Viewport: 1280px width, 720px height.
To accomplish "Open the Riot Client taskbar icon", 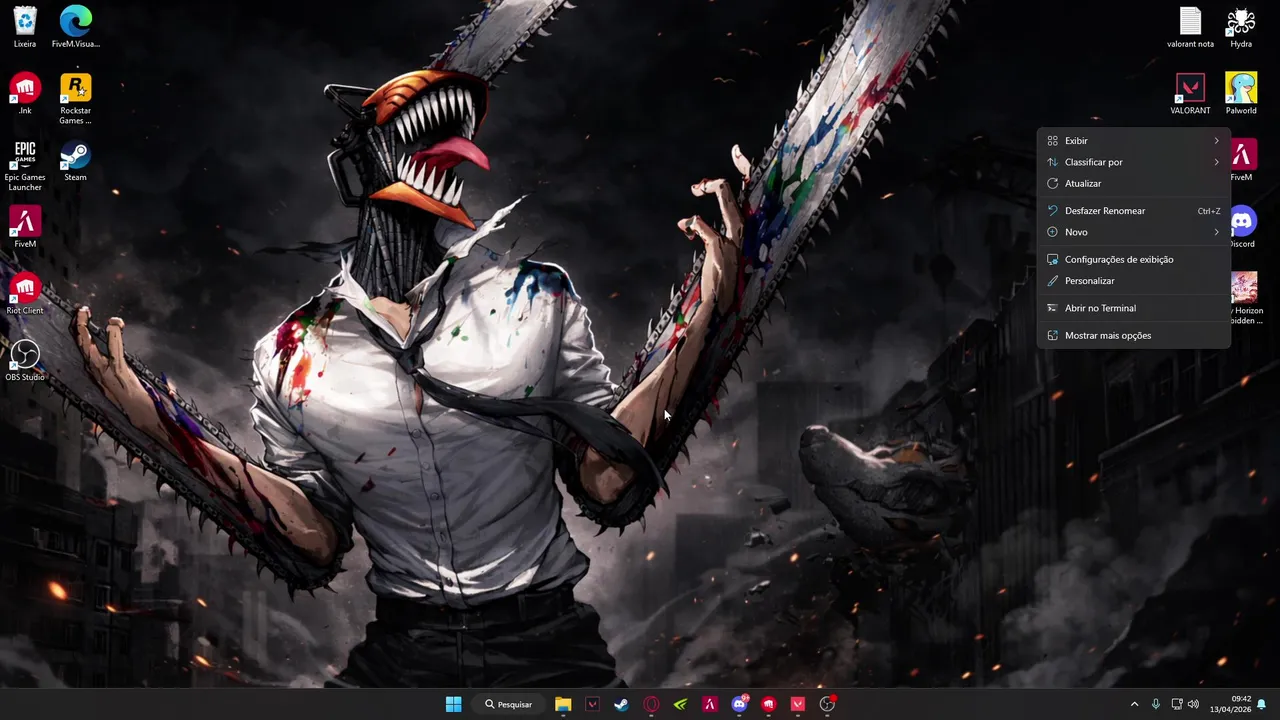I will 768,704.
